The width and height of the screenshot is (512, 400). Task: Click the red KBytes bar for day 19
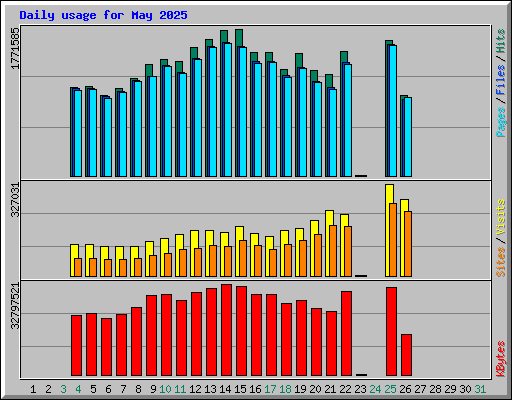point(301,338)
